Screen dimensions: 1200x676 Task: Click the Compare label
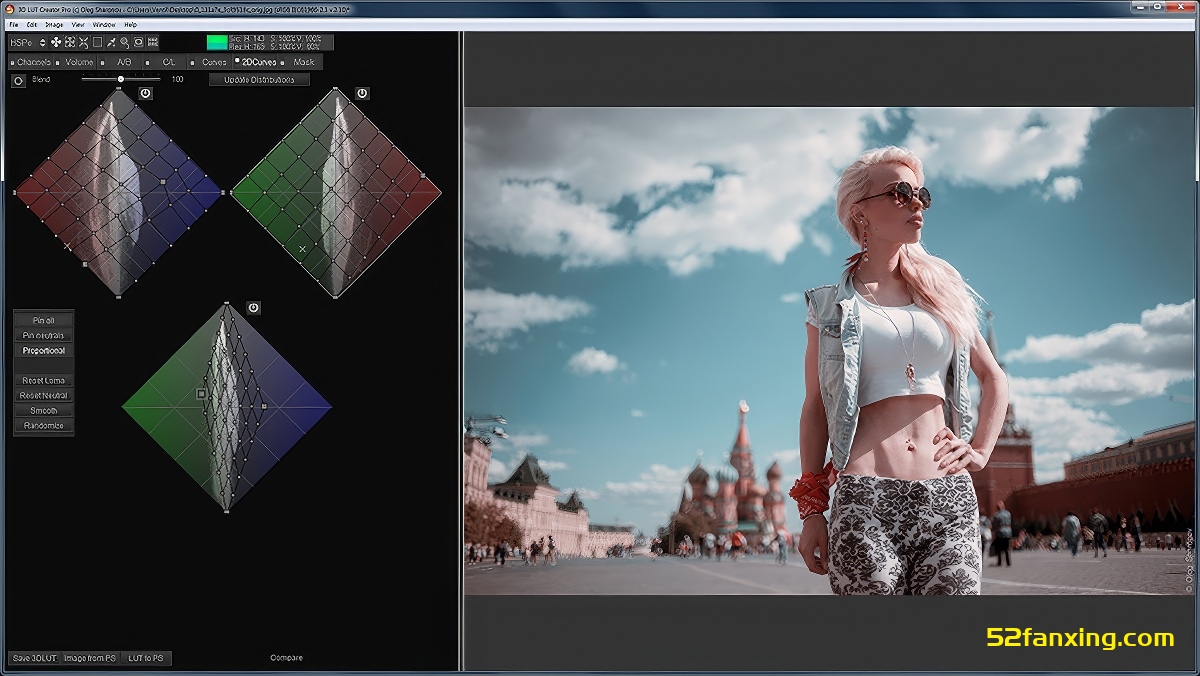click(286, 658)
